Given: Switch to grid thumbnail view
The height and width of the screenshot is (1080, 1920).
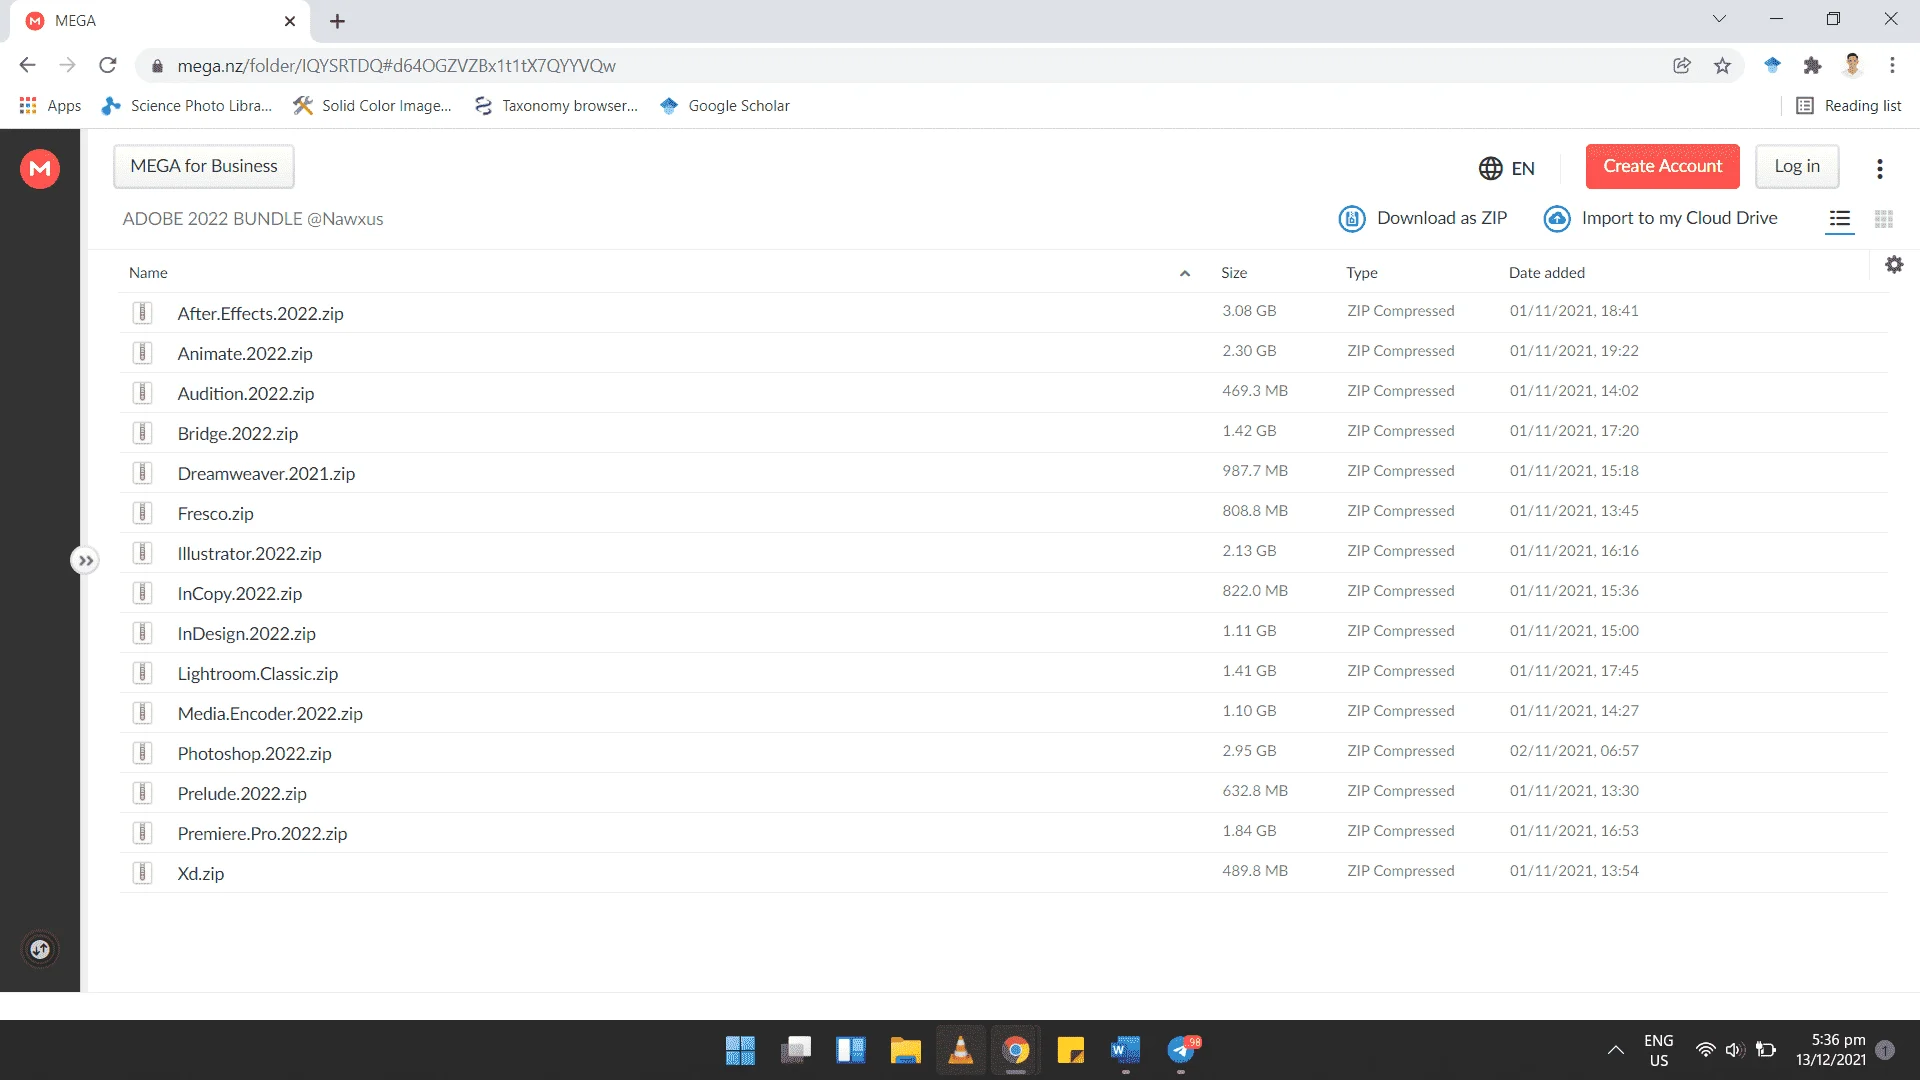Looking at the screenshot, I should tap(1884, 219).
